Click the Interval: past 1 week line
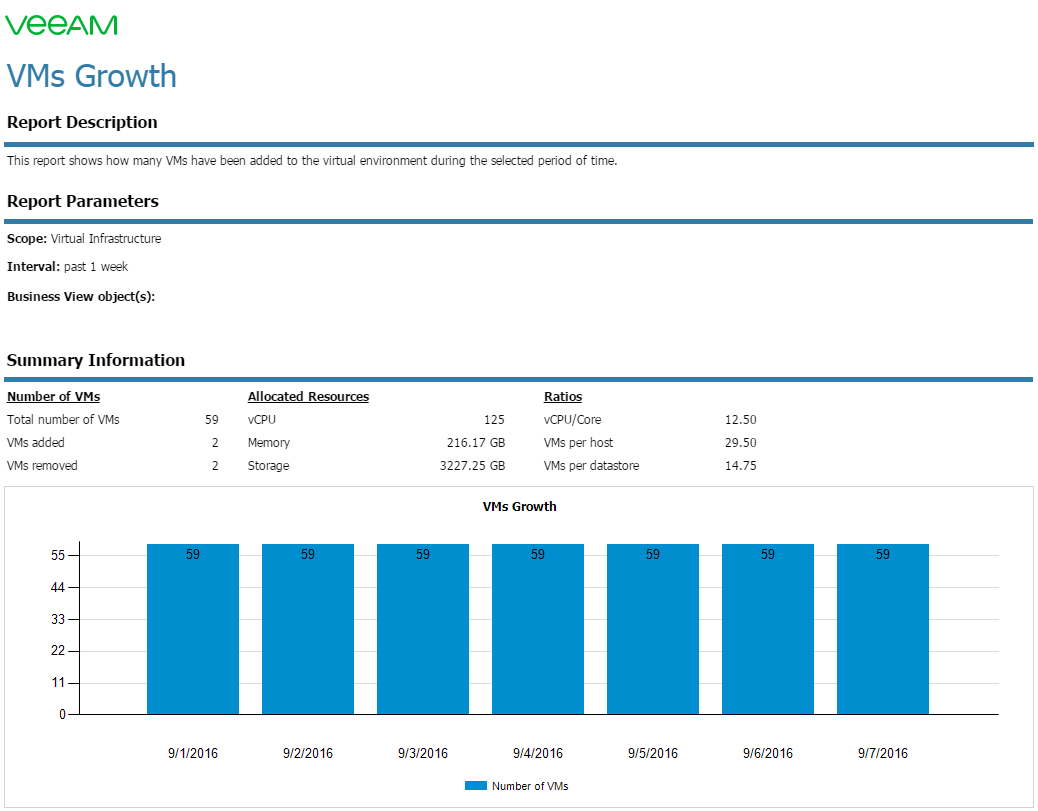This screenshot has width=1038, height=811. (x=68, y=267)
